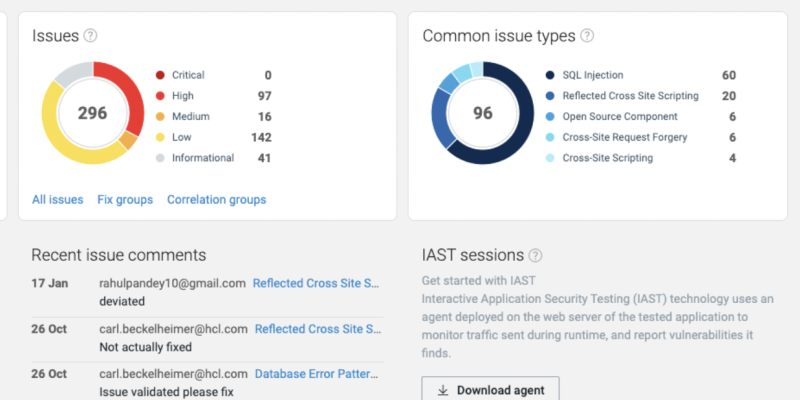Open the Correlation groups link

(216, 200)
